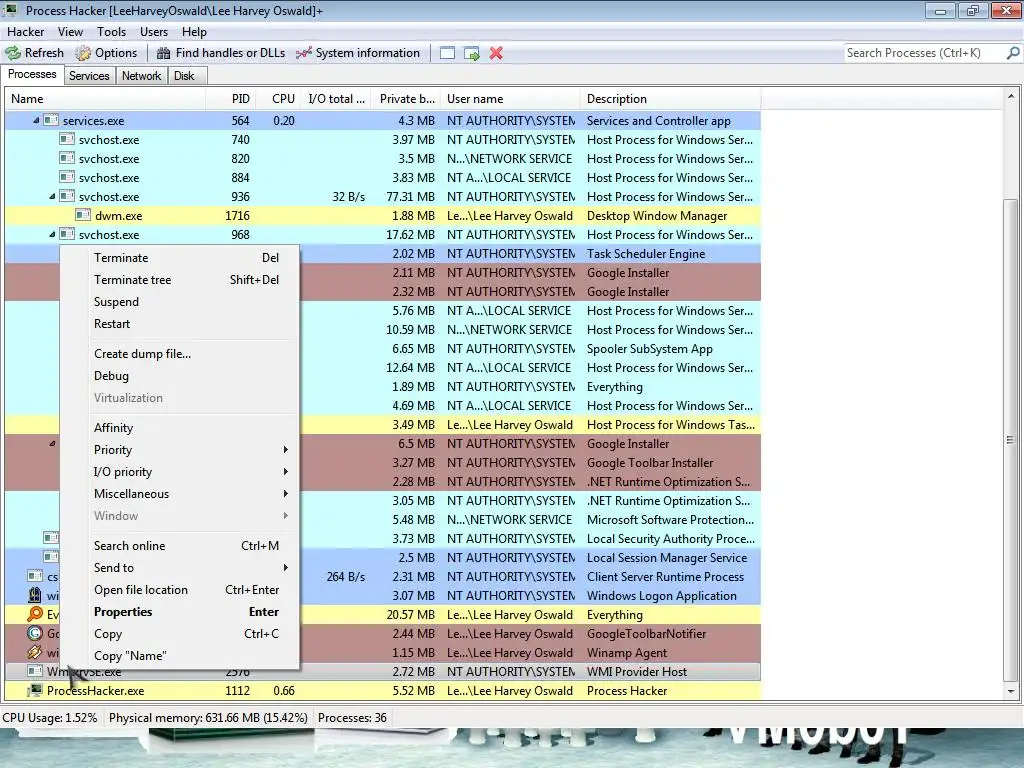
Task: Click Physical memory status entry
Action: (x=208, y=718)
